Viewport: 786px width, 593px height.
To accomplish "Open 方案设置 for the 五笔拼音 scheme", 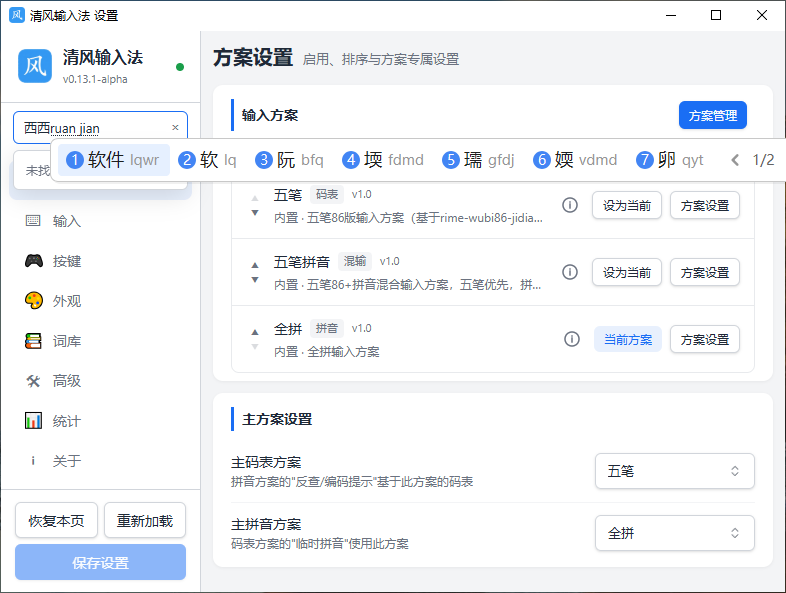I will tap(704, 273).
